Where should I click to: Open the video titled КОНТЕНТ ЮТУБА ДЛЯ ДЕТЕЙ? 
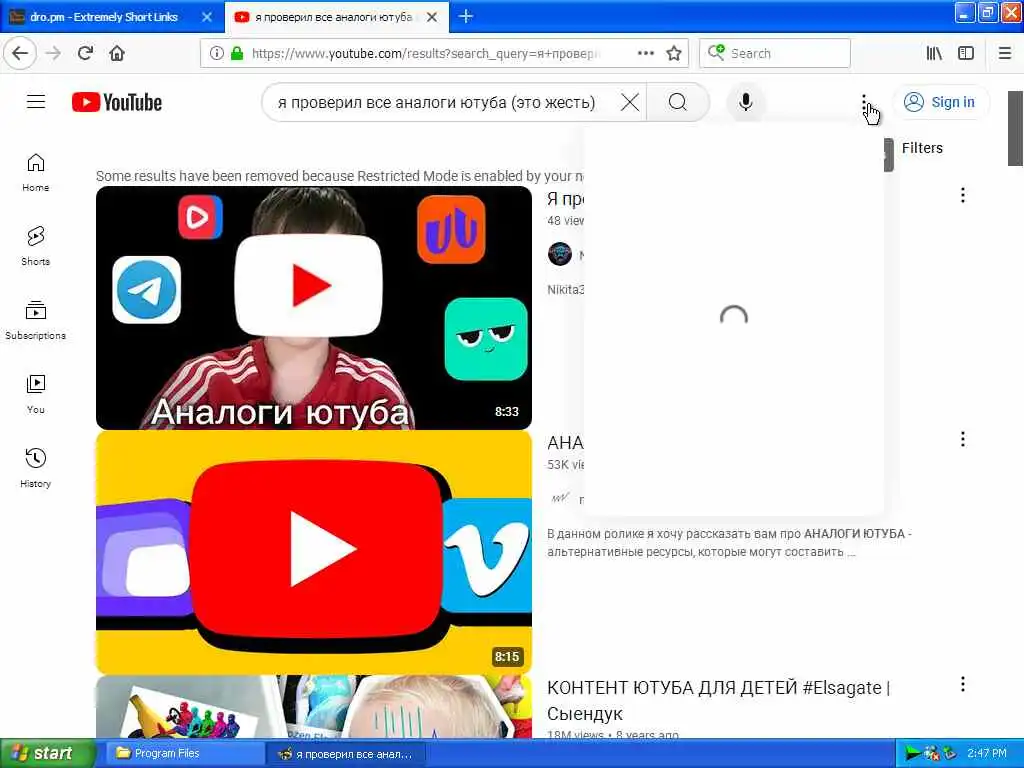point(718,700)
